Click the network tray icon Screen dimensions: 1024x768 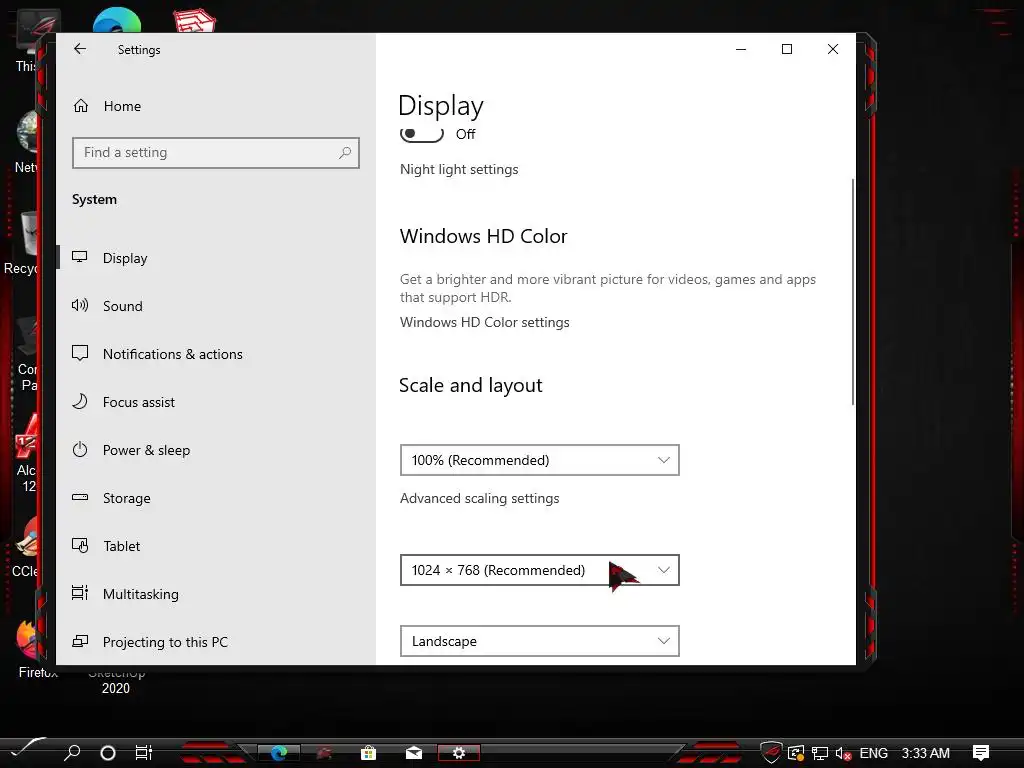coord(820,754)
